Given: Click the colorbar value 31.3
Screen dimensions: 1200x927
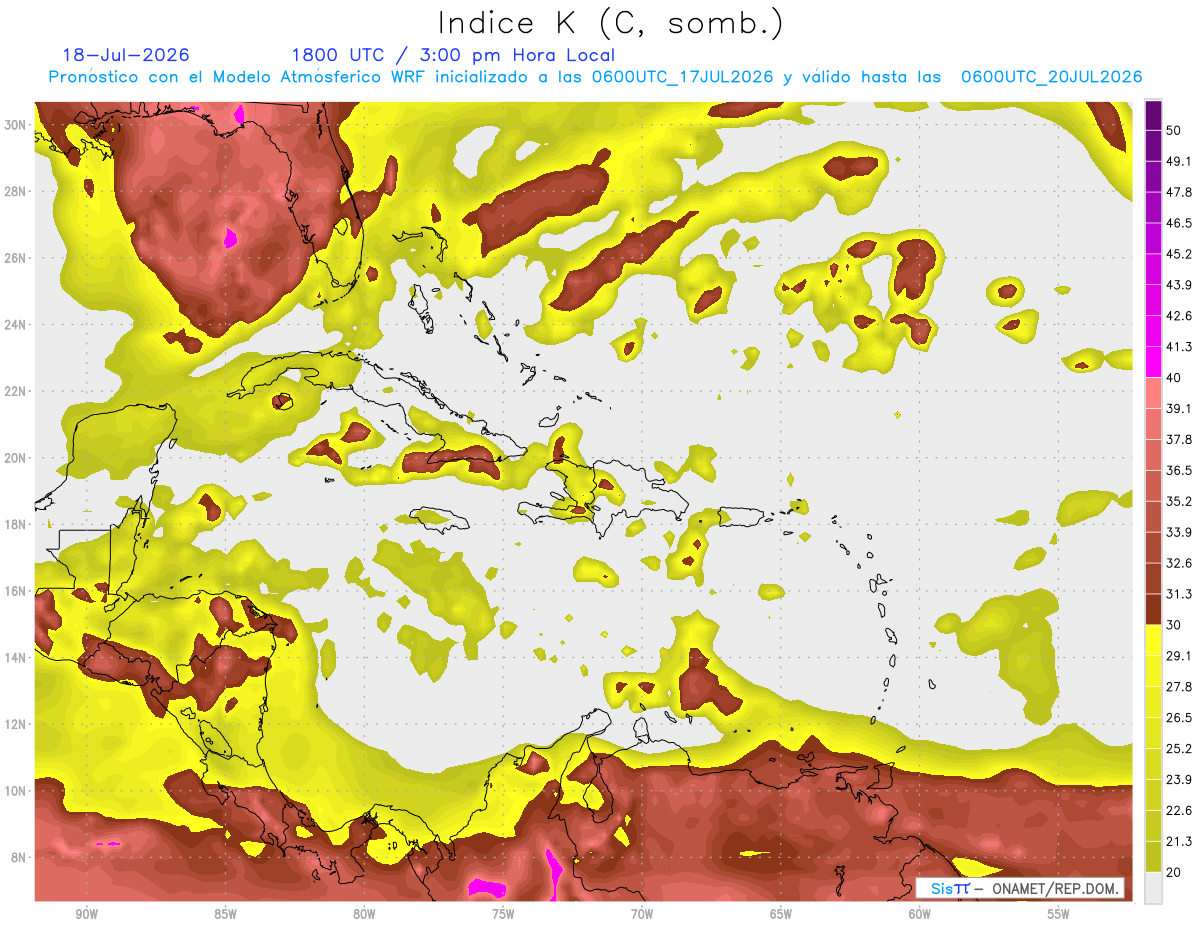Looking at the screenshot, I should 1179,594.
